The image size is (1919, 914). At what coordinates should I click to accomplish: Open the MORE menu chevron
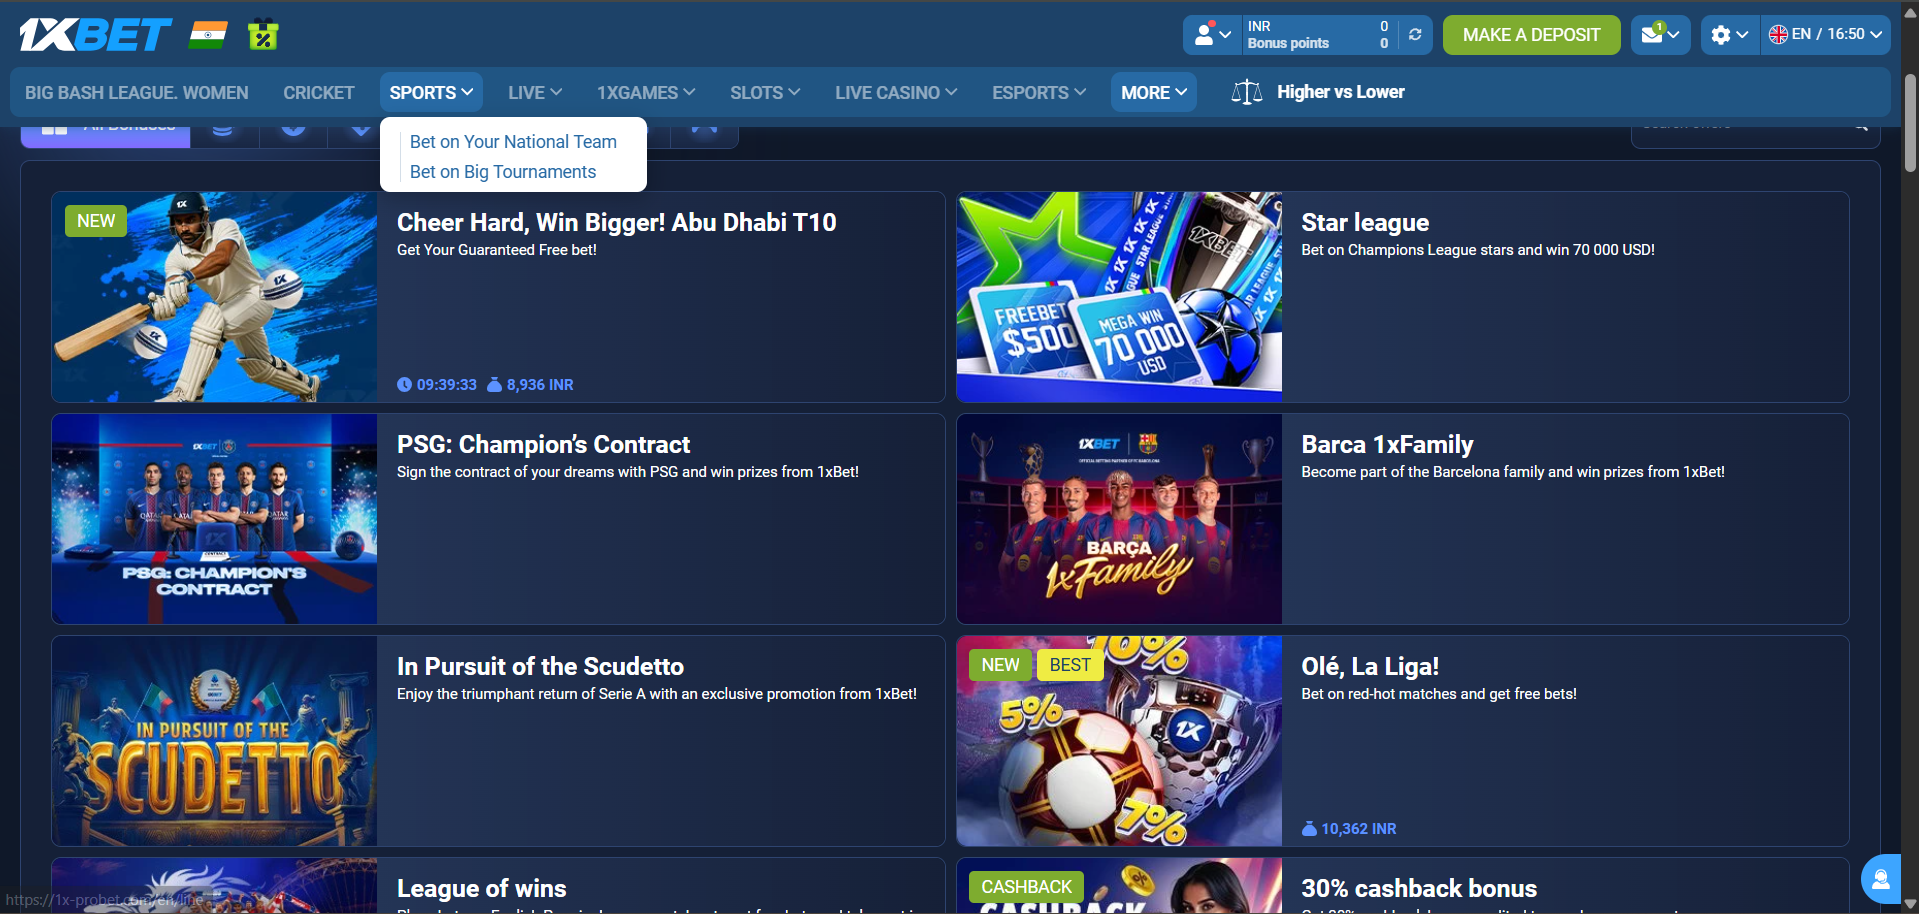1184,92
